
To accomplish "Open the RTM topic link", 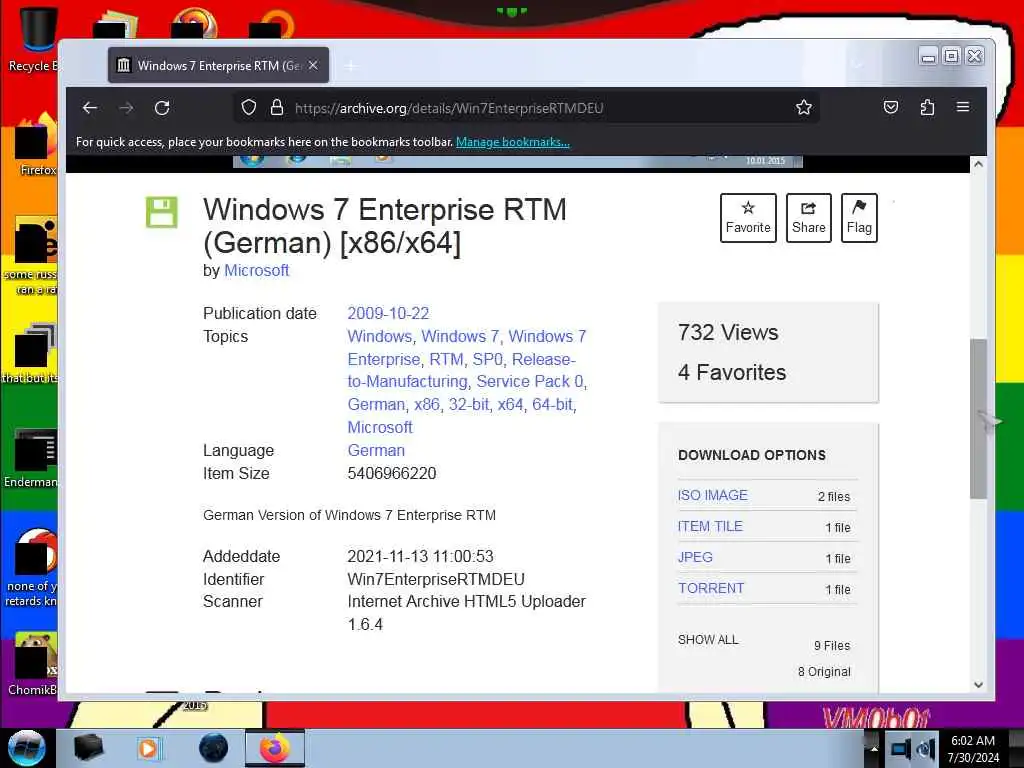I will click(x=446, y=359).
